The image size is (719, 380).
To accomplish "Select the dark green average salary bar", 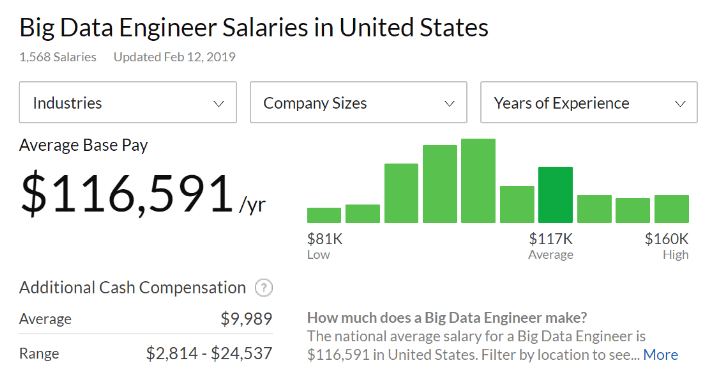I will [555, 195].
